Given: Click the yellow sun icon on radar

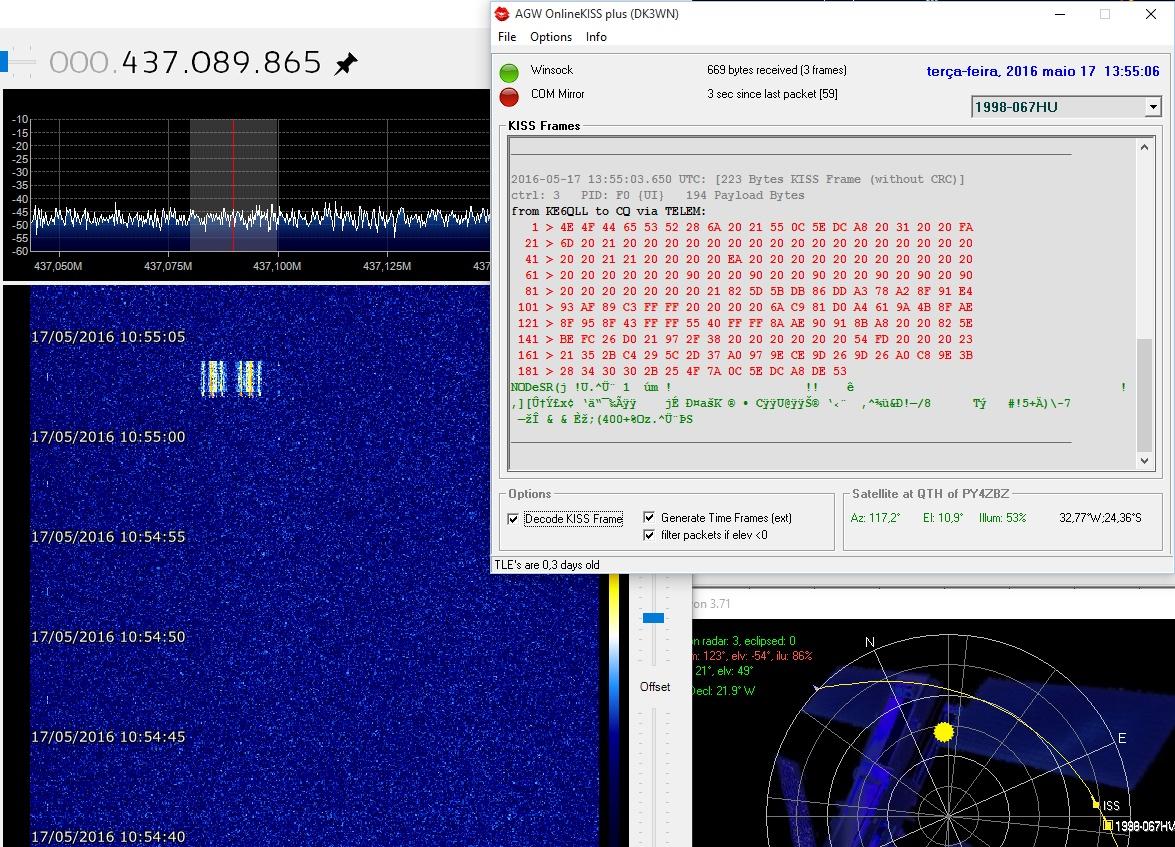Looking at the screenshot, I should point(943,732).
